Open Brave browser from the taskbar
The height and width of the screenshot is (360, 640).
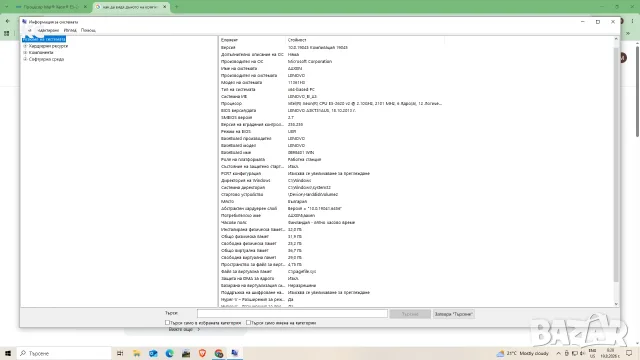[202, 353]
